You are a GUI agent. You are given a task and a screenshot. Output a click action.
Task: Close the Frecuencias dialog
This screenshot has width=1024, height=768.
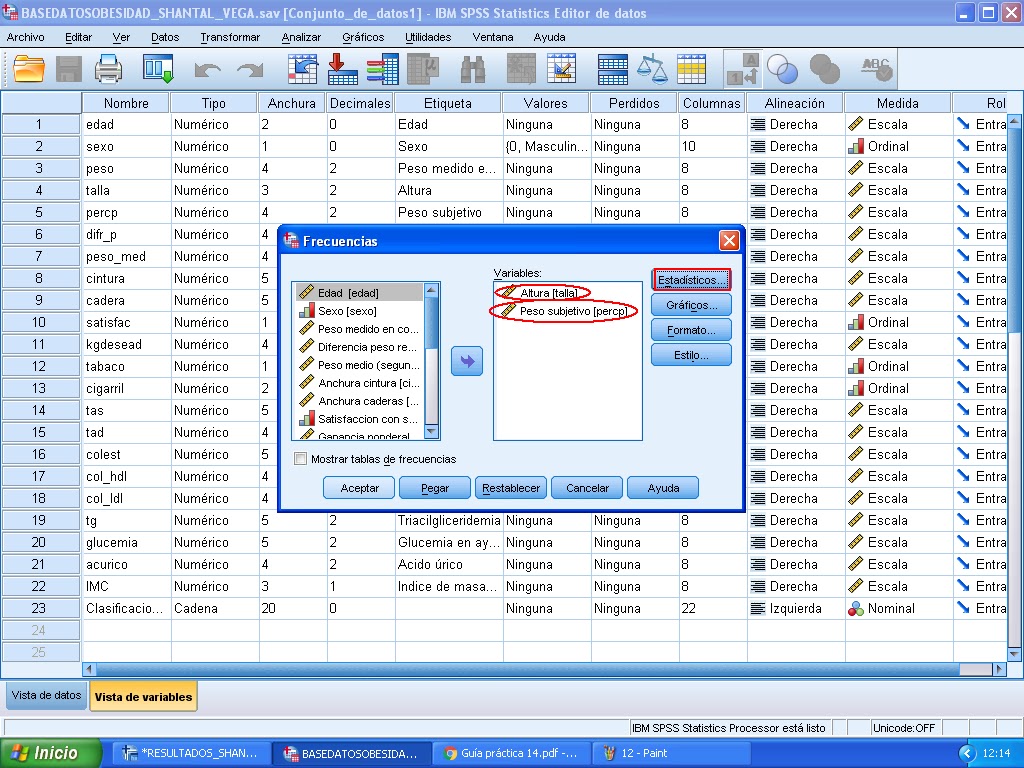click(729, 241)
